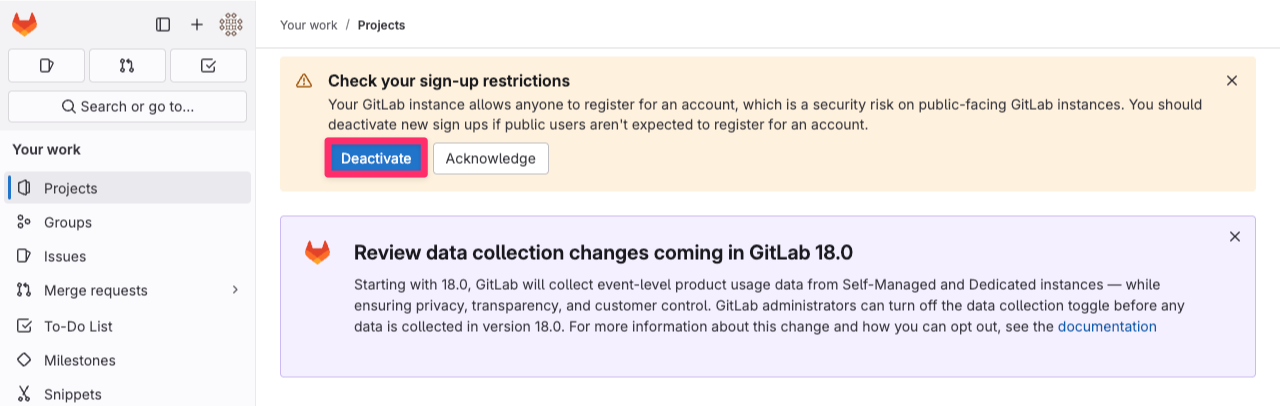The height and width of the screenshot is (406, 1280).
Task: Expand the Merge requests chevron
Action: click(235, 290)
